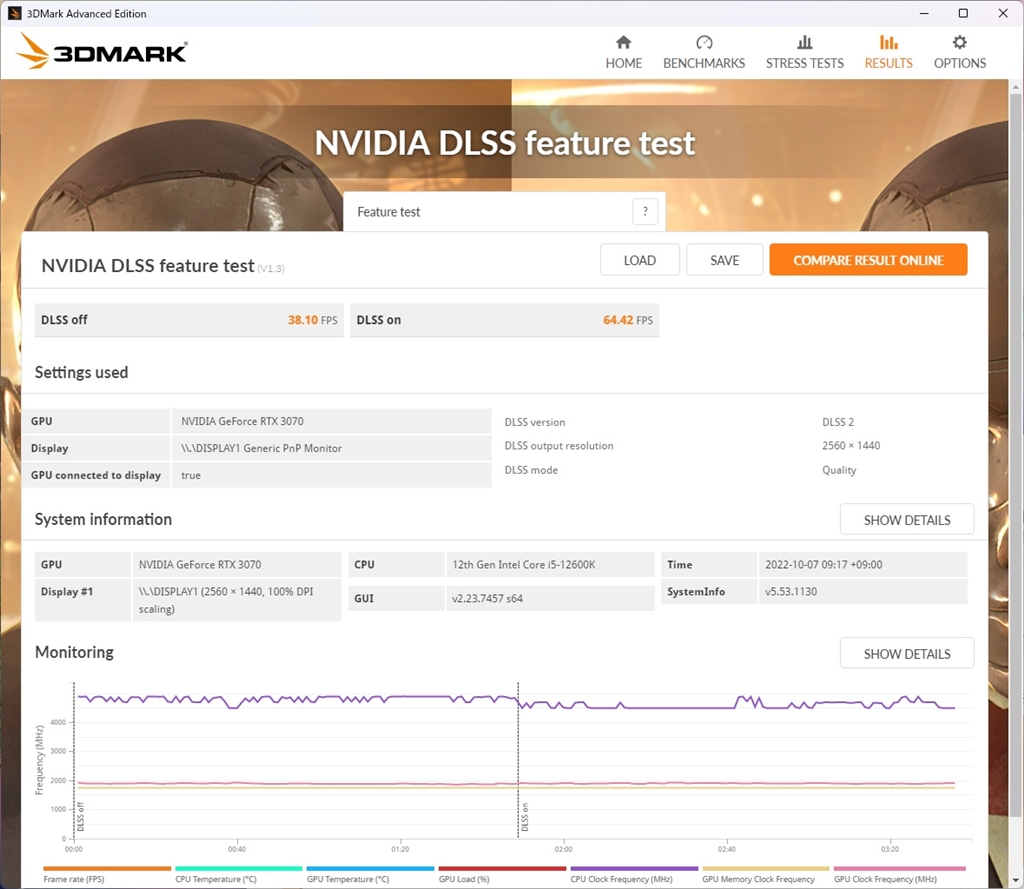
Task: Click COMPARE RESULT ONLINE button
Action: [x=868, y=260]
